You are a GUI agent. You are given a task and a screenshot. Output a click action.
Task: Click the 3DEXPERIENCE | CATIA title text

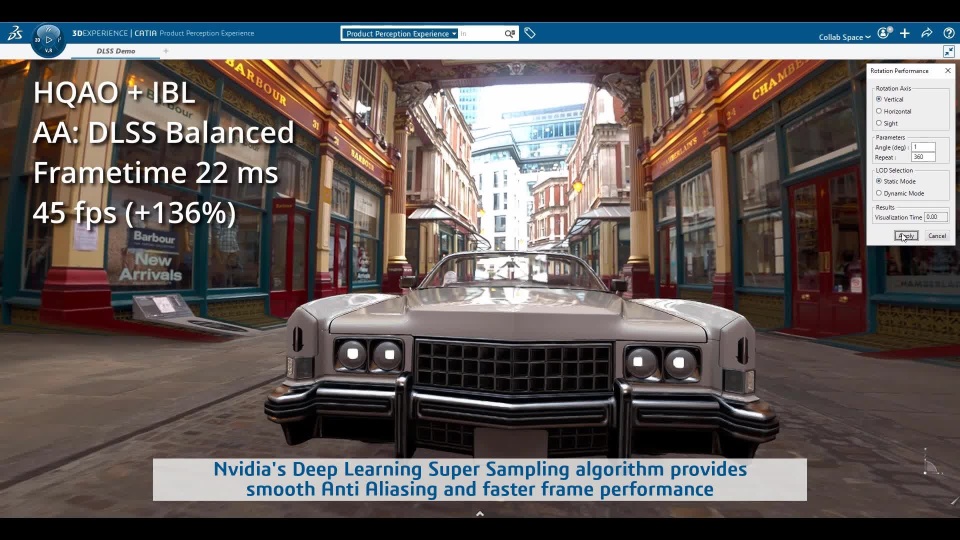[114, 33]
